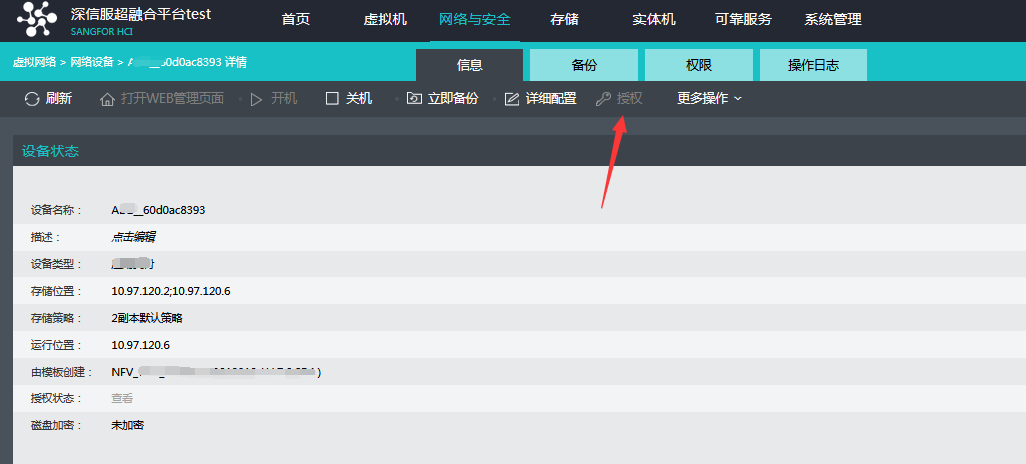
Task: Click the power-on (开机) play icon
Action: point(257,99)
